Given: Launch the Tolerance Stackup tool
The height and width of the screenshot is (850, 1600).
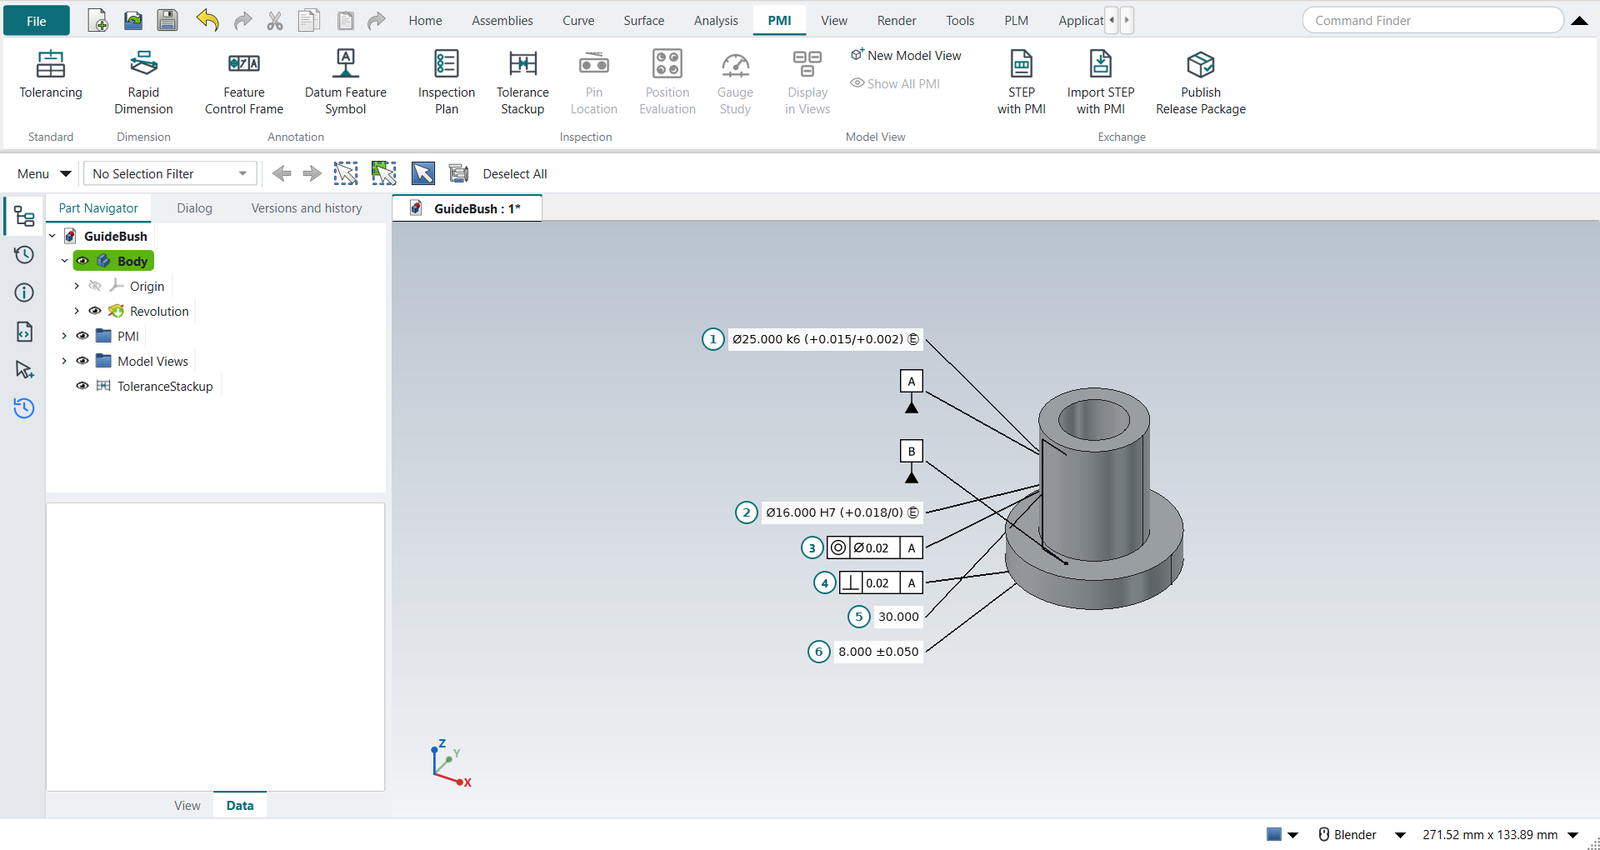Looking at the screenshot, I should click(x=522, y=82).
